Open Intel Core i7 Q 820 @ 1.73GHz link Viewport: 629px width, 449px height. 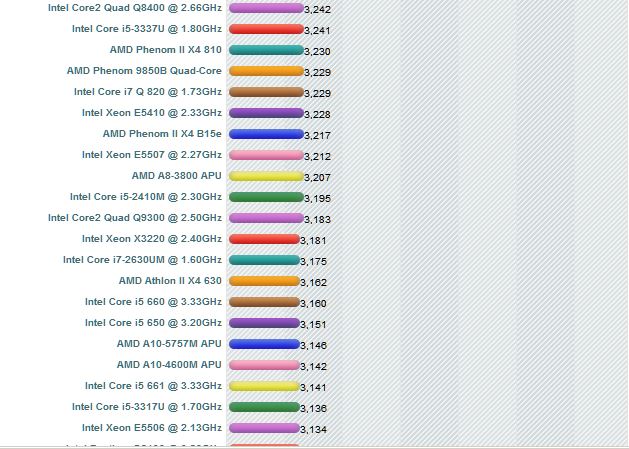pyautogui.click(x=148, y=92)
